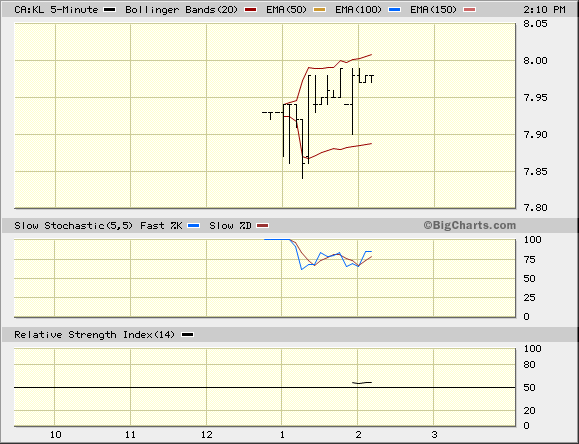Screen dimensions: 579x444
Task: Click the EMA(150) legend label
Action: (434, 10)
